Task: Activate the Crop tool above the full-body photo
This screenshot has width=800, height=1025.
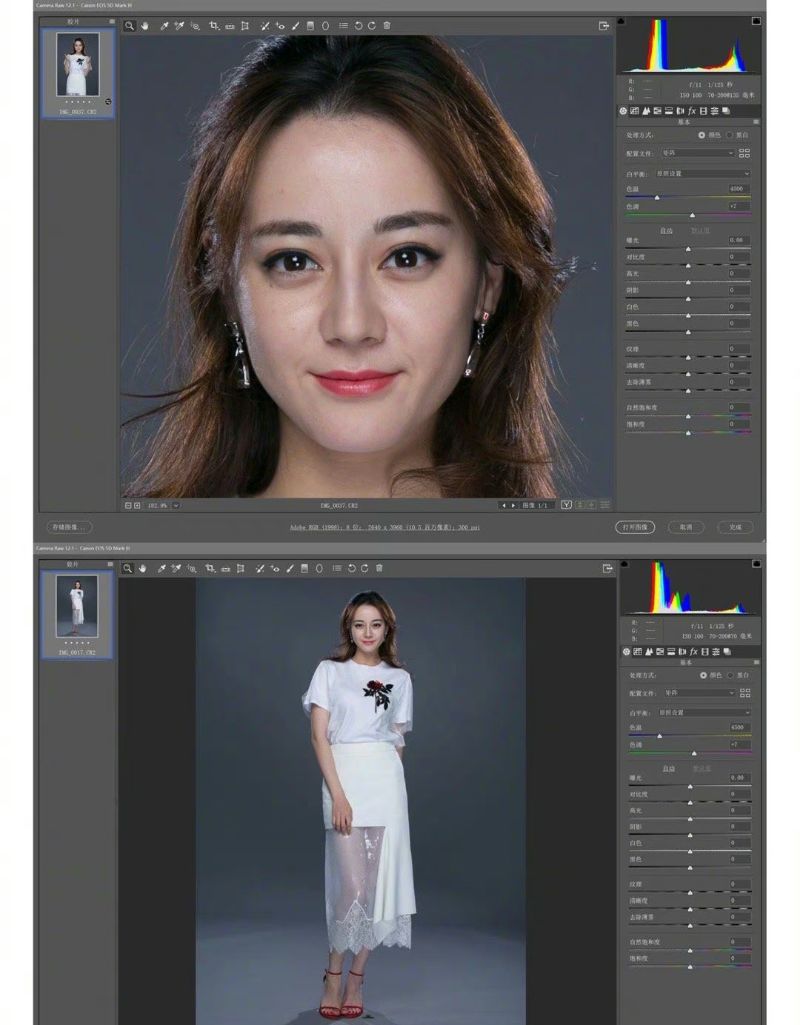Action: (211, 568)
